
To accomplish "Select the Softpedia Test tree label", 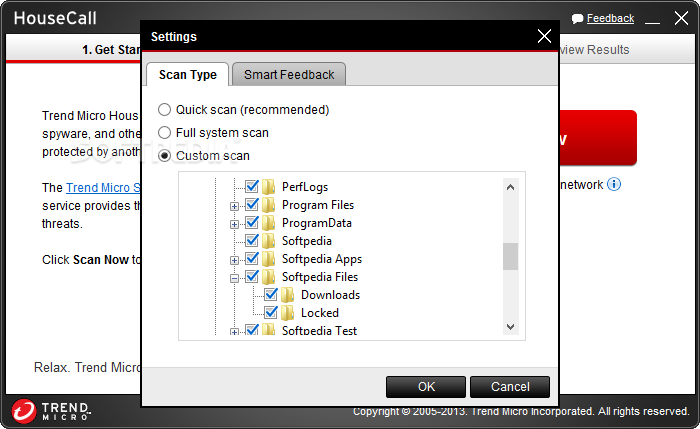I will 319,330.
